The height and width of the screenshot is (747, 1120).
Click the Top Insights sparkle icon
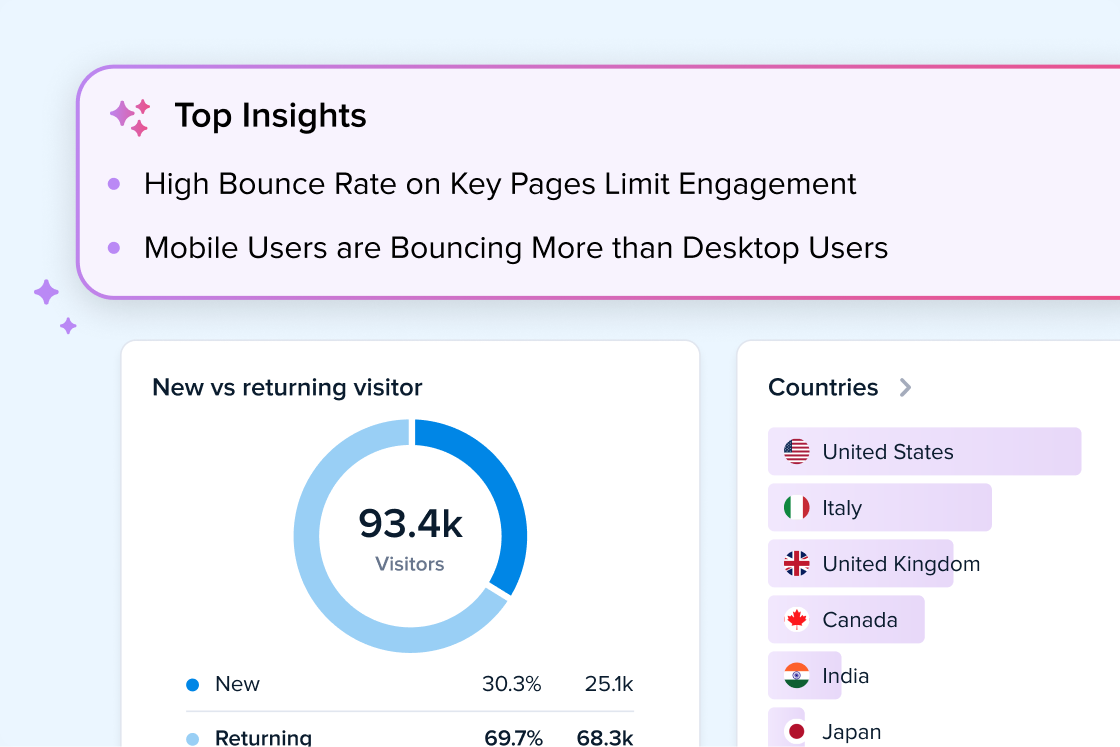pos(130,117)
